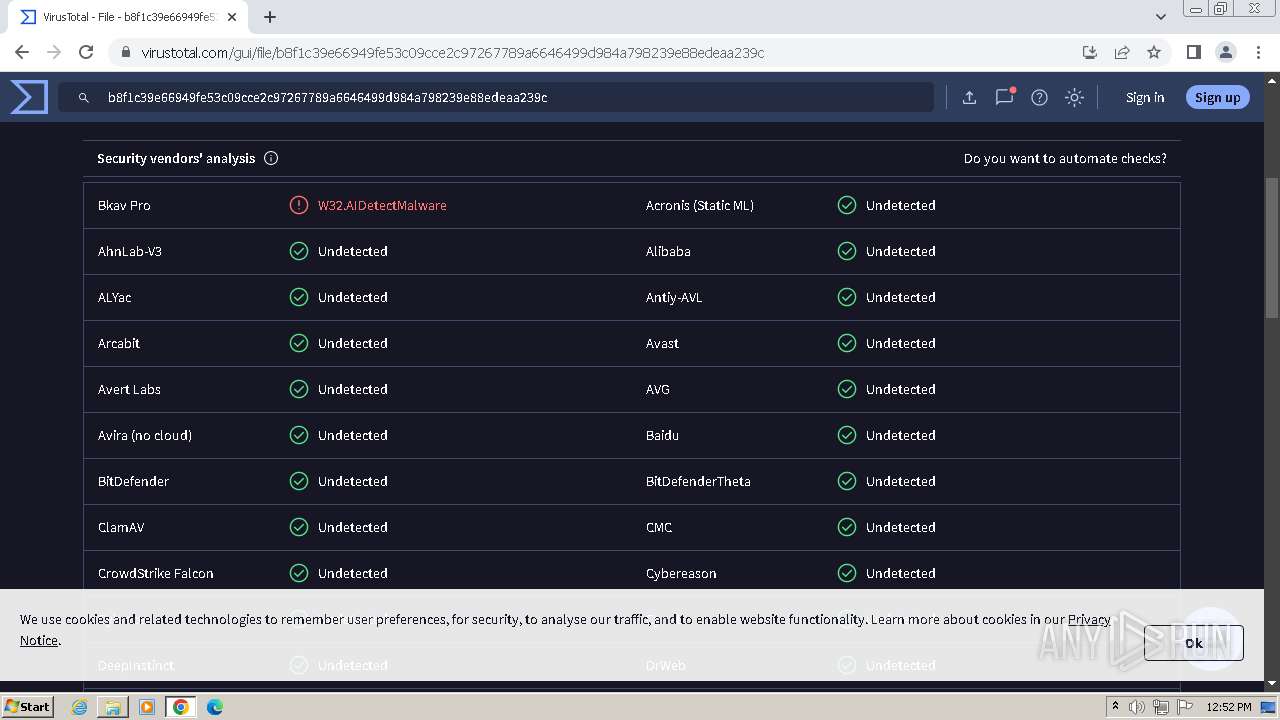Click the volume speaker tray icon
This screenshot has width=1280, height=720.
tap(1137, 707)
